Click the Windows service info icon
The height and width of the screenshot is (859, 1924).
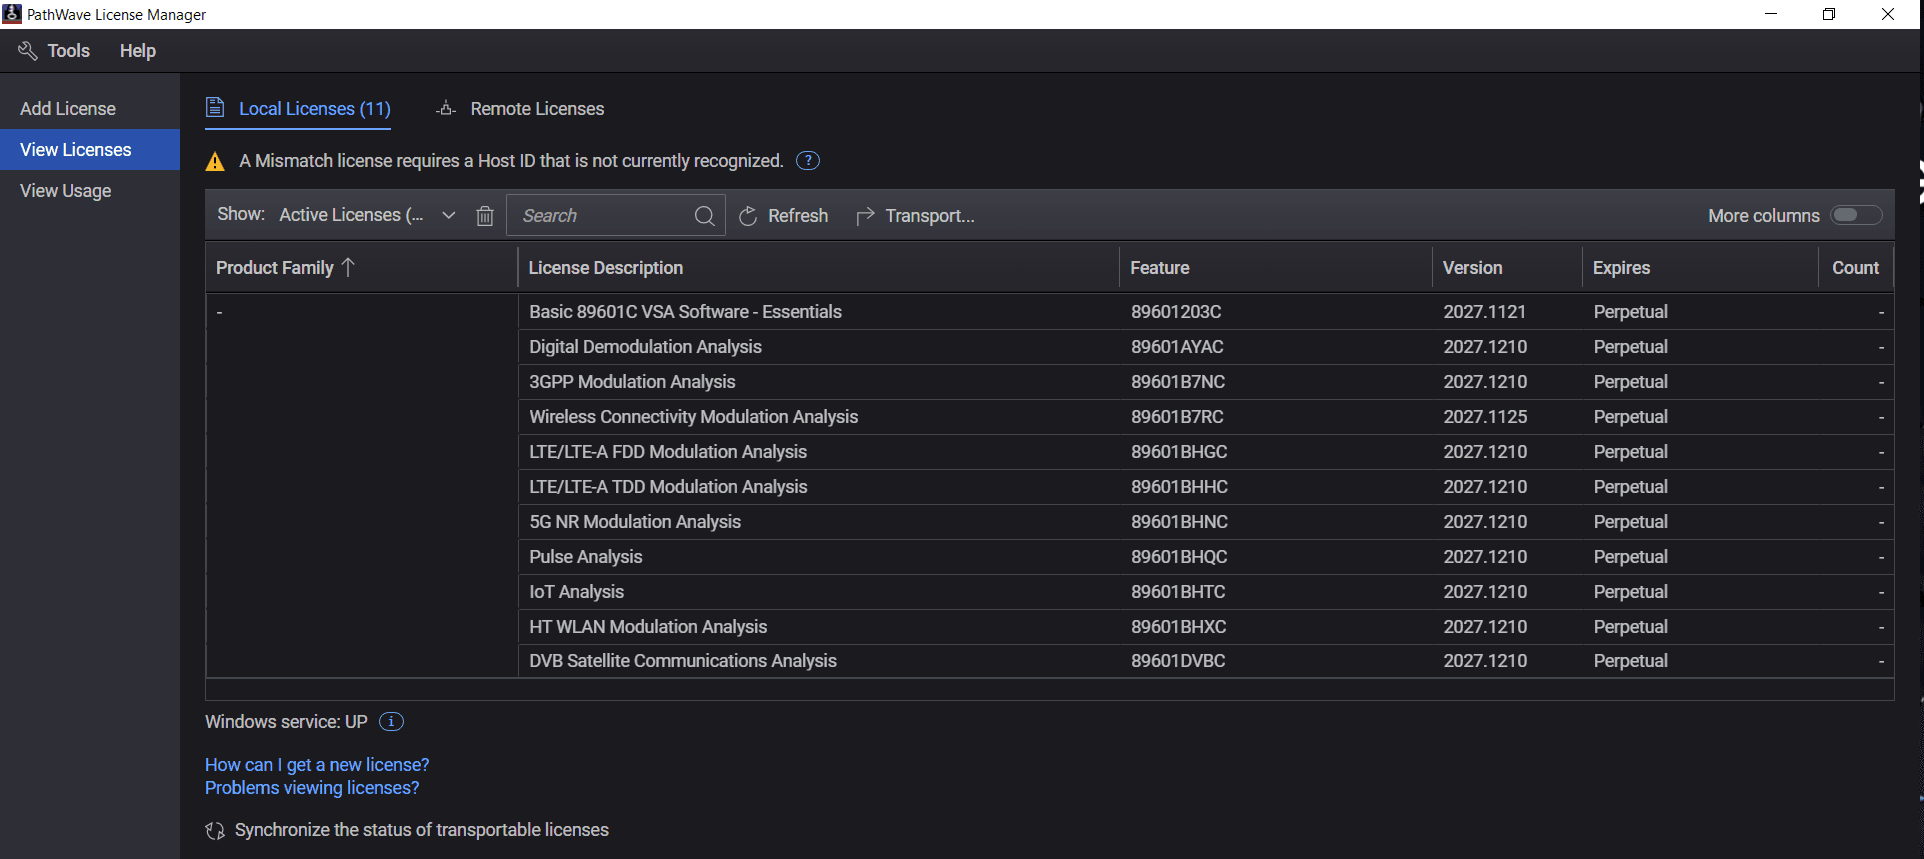[392, 722]
